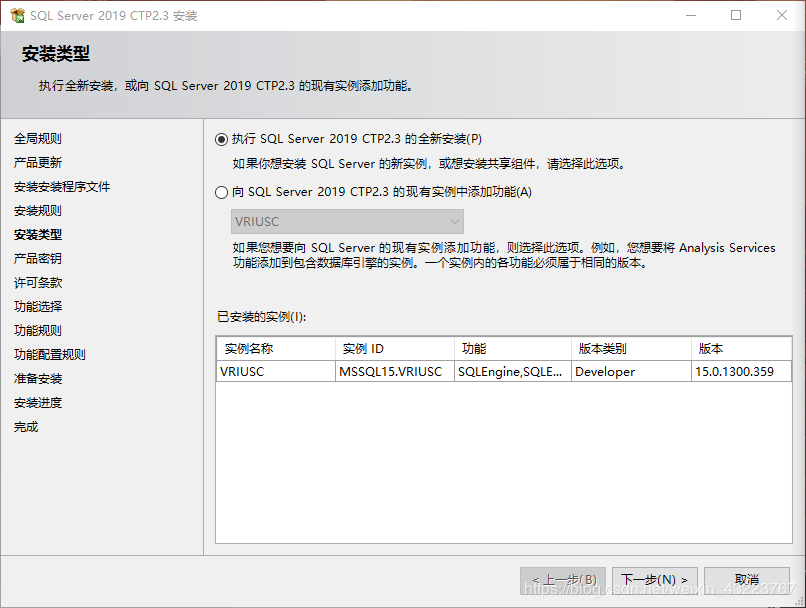
Task: Go to the 产品密钥 step
Action: click(x=38, y=259)
